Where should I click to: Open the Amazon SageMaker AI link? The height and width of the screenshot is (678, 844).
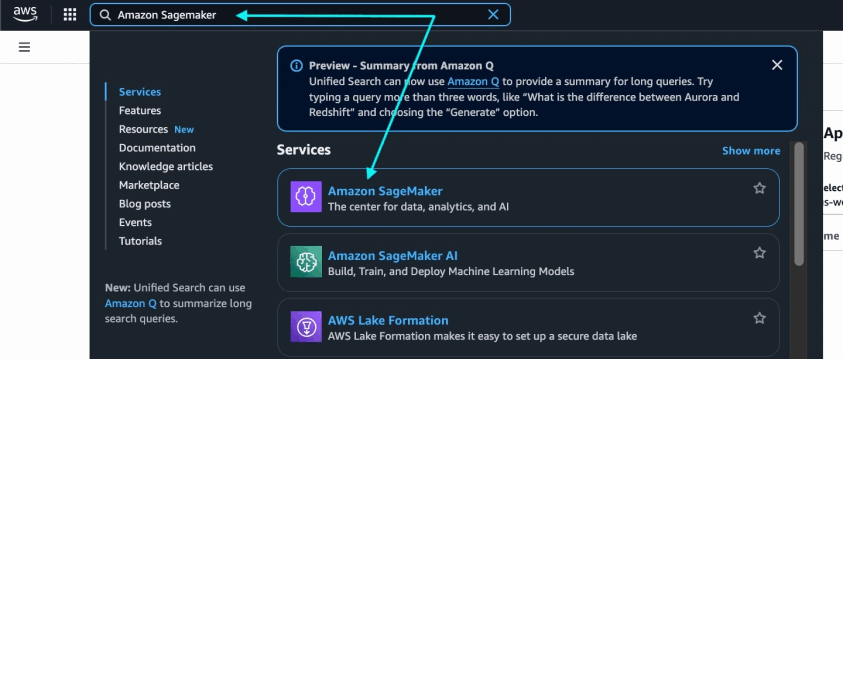point(392,256)
